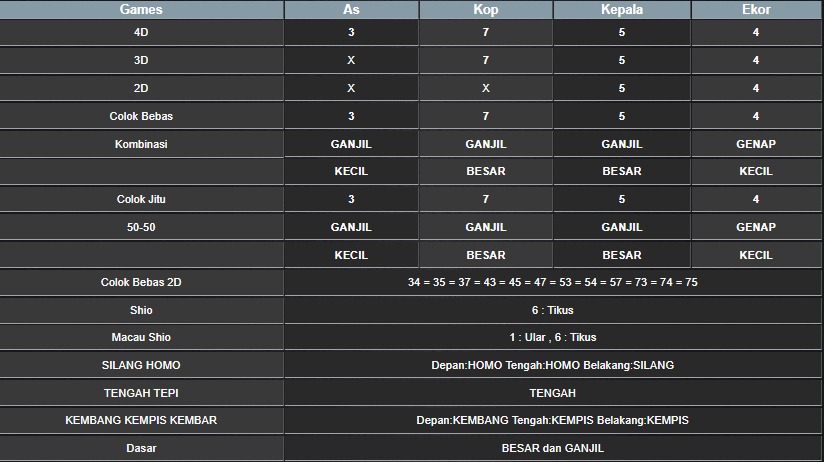Click Colok Bebas As value 3
This screenshot has height=462, width=824.
click(351, 116)
